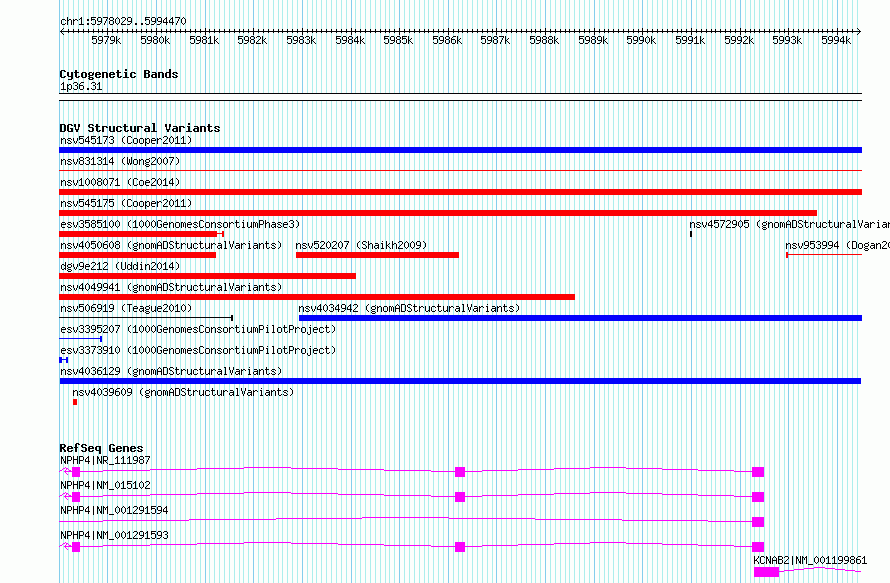This screenshot has height=583, width=890.
Task: Open the NPHP4|NM_015102 transcript label
Action: coord(105,485)
